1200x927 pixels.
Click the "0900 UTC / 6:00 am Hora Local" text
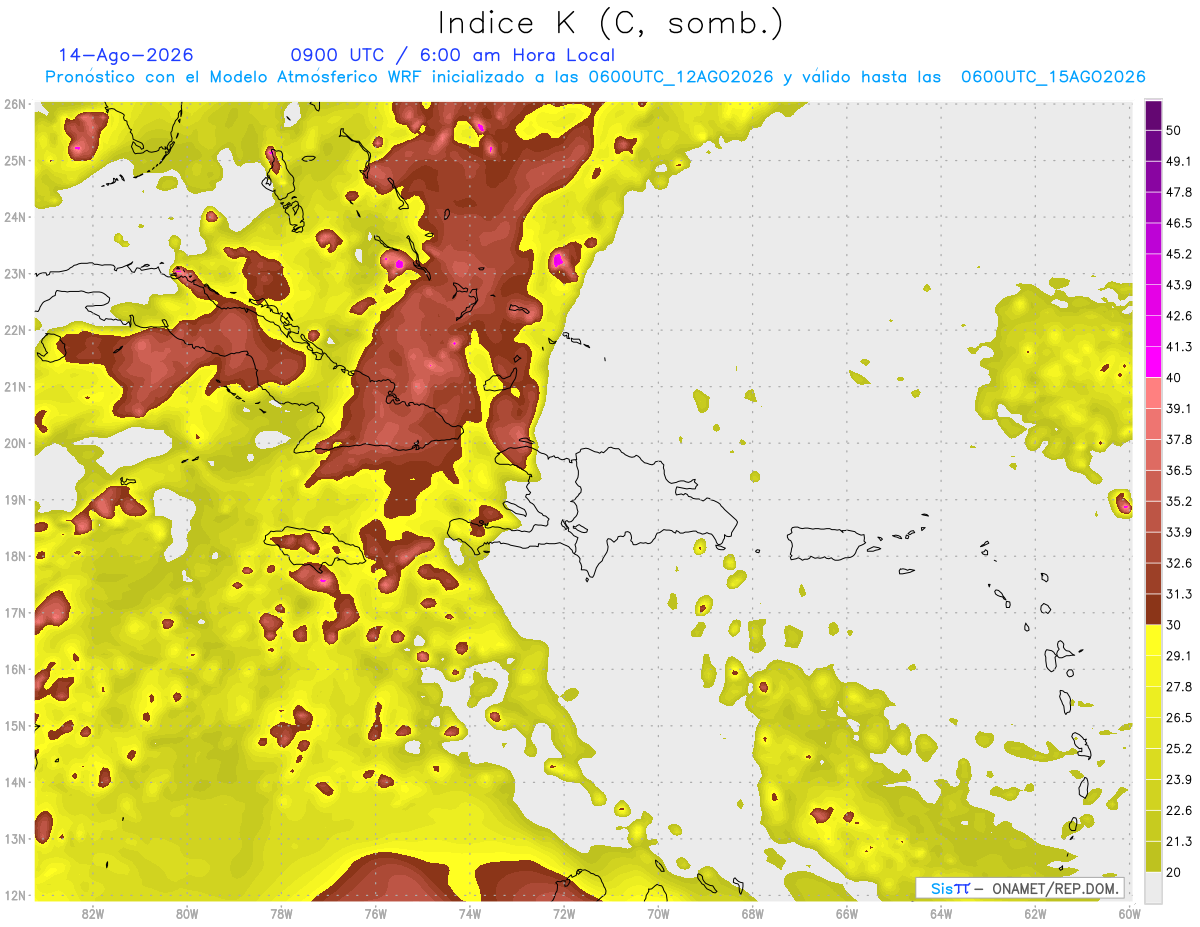pos(453,55)
